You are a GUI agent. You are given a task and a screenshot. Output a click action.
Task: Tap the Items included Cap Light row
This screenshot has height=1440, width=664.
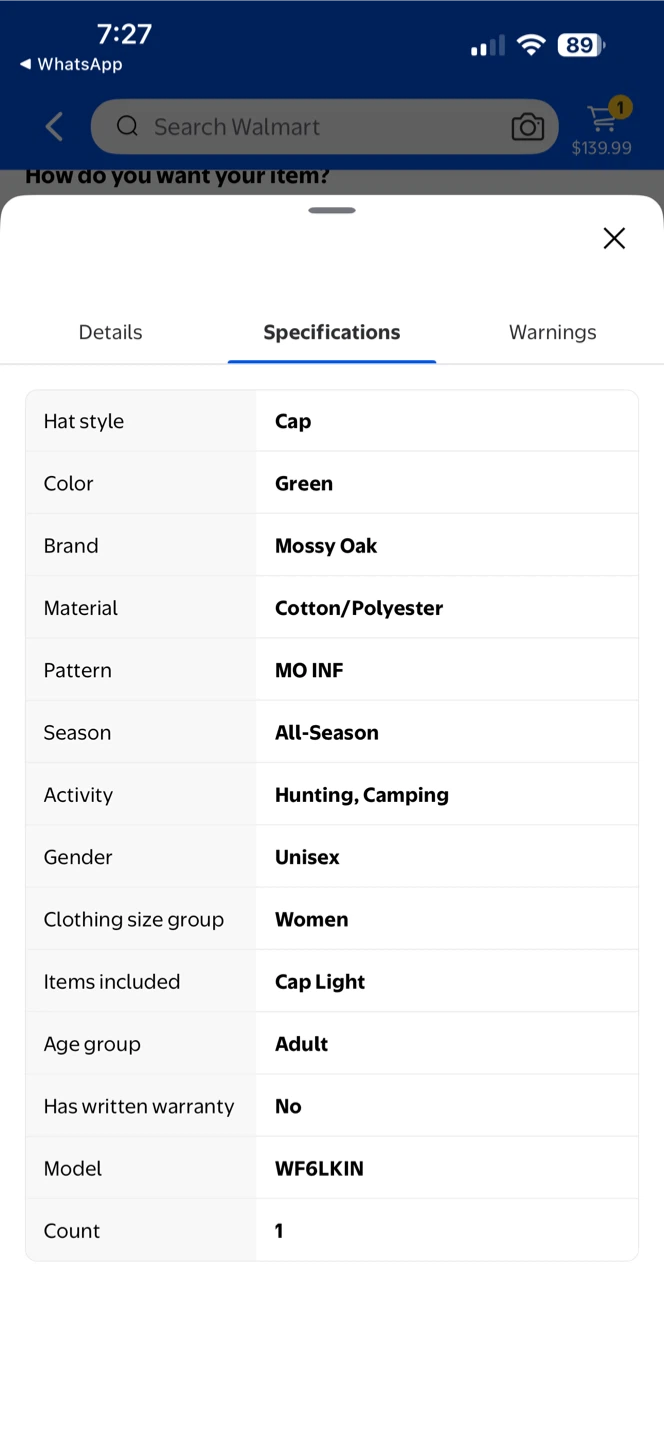tap(332, 981)
